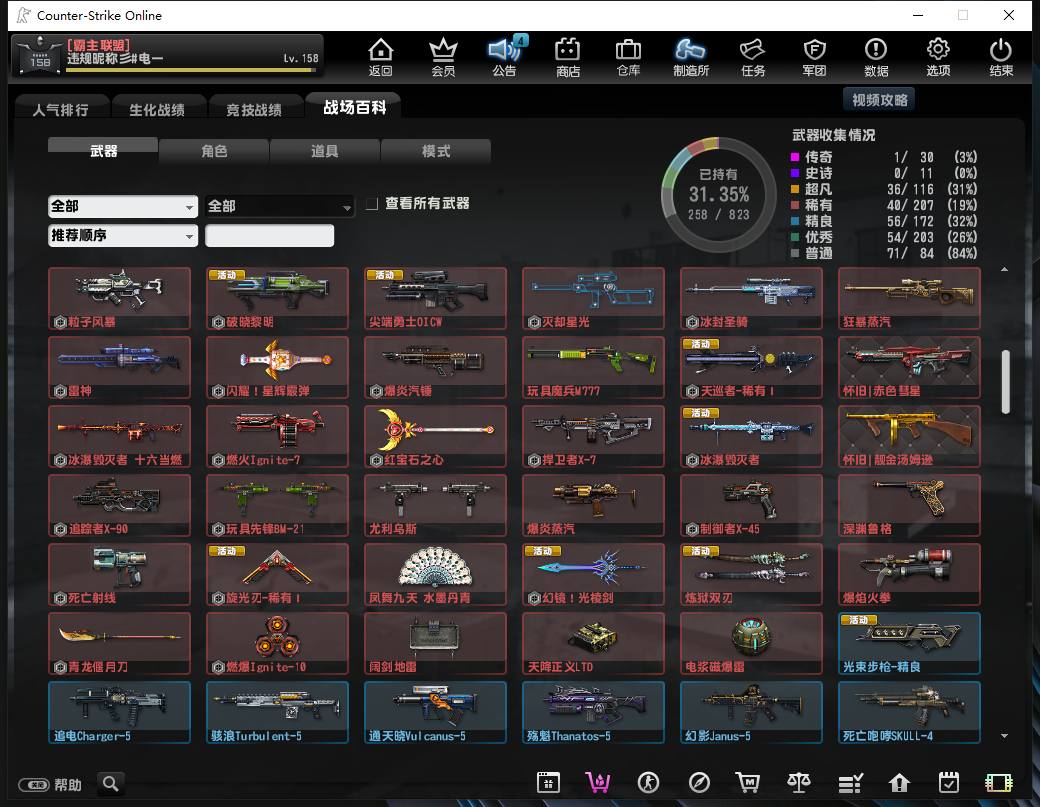This screenshot has width=1040, height=807.
Task: Select the 红宝石之心 weapon card
Action: pos(435,436)
